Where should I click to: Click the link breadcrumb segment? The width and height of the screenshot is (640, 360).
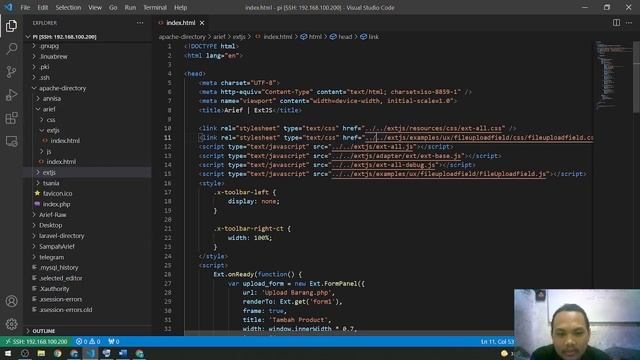click(373, 37)
